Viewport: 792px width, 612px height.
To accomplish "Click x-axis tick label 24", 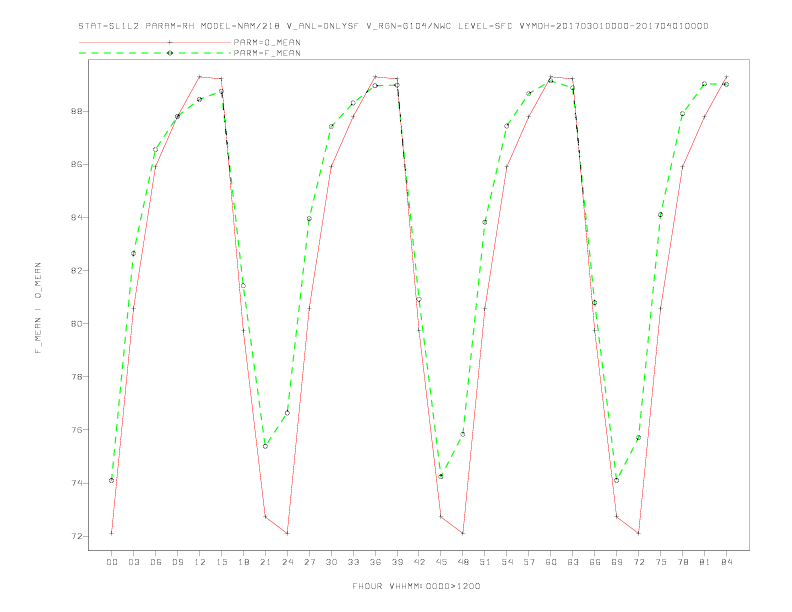I will point(287,562).
